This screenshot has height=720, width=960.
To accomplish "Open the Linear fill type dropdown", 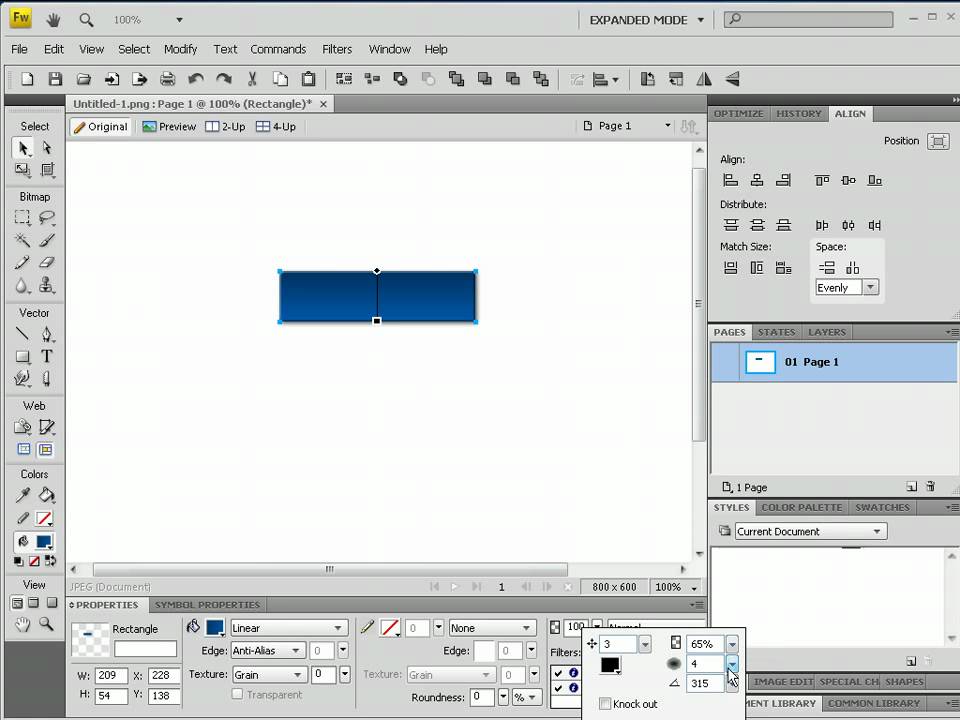I will click(x=289, y=628).
